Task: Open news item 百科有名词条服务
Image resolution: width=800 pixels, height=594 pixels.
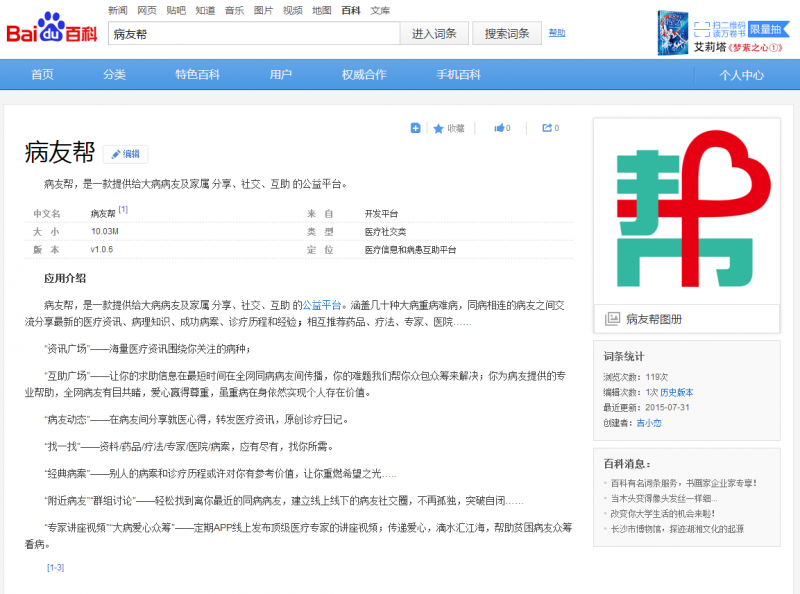Action: (x=684, y=483)
